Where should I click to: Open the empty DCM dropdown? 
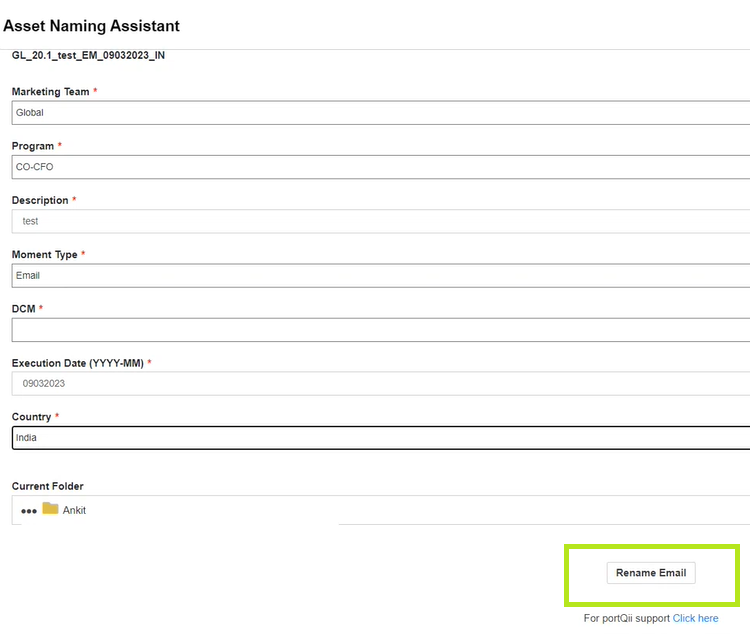(x=381, y=330)
